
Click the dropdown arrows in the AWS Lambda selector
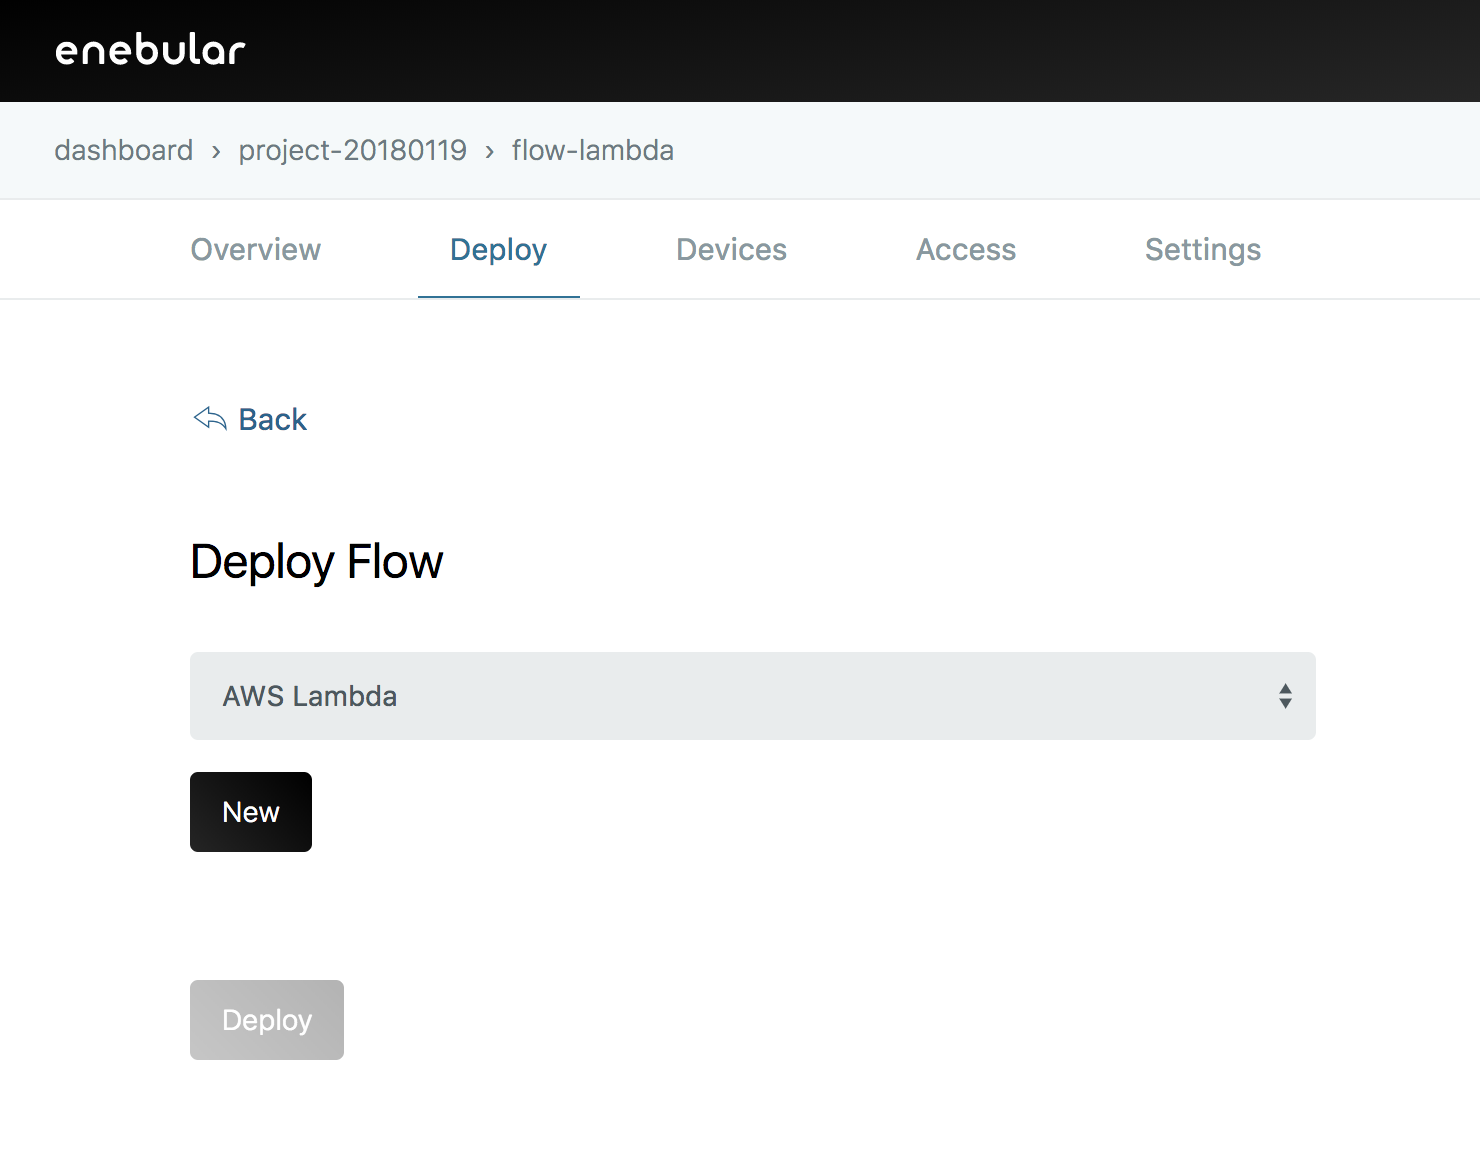[1285, 696]
